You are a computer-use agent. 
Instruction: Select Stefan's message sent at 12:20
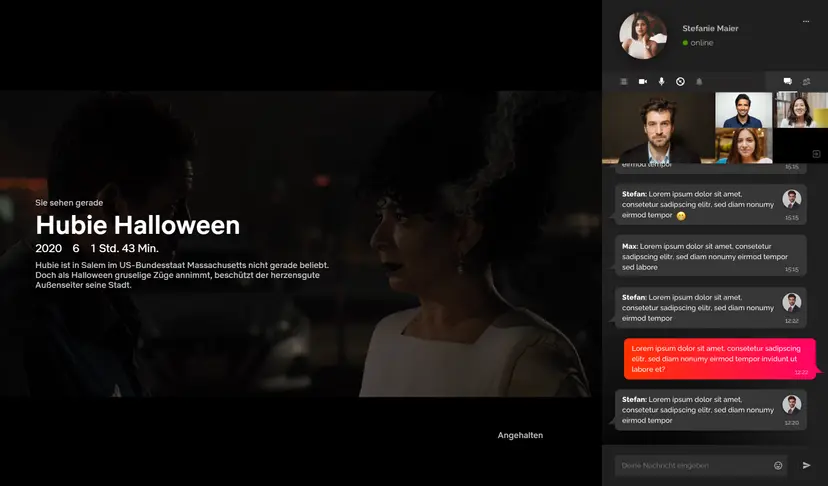click(710, 410)
